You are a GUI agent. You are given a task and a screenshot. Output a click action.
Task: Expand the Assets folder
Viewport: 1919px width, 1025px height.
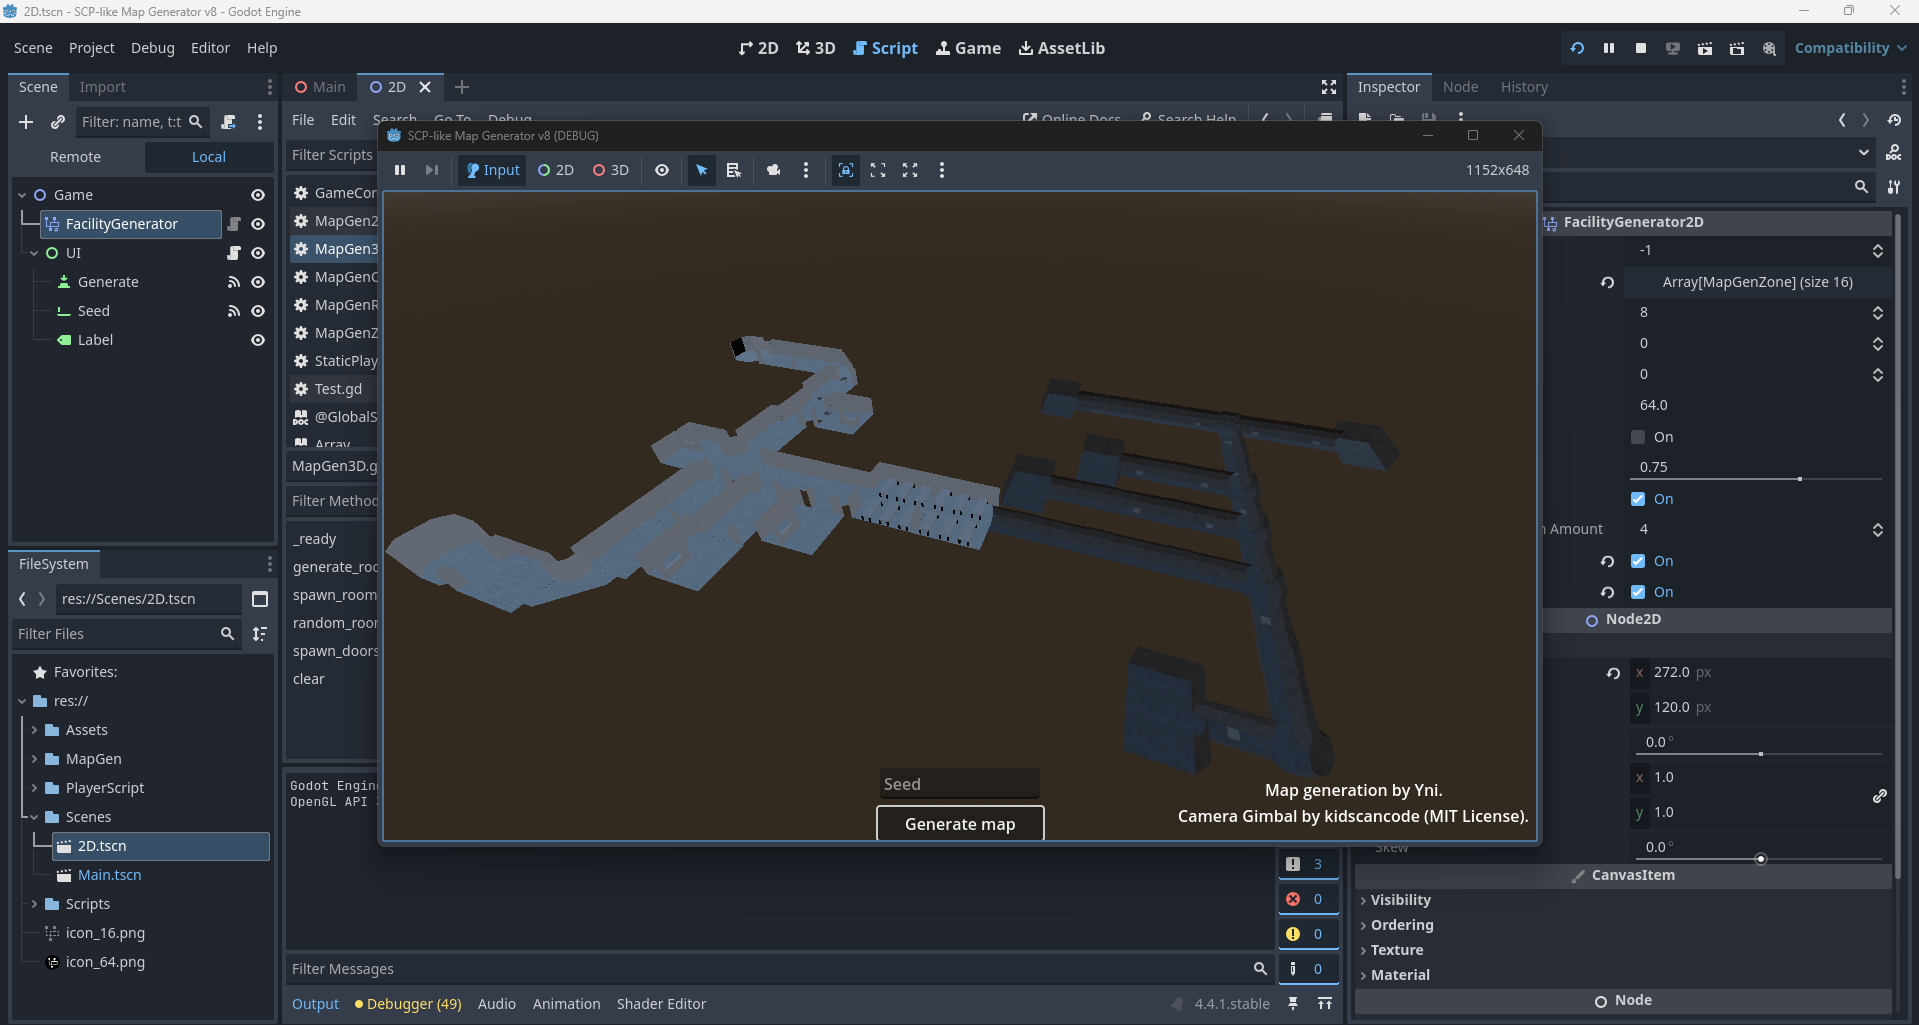34,730
